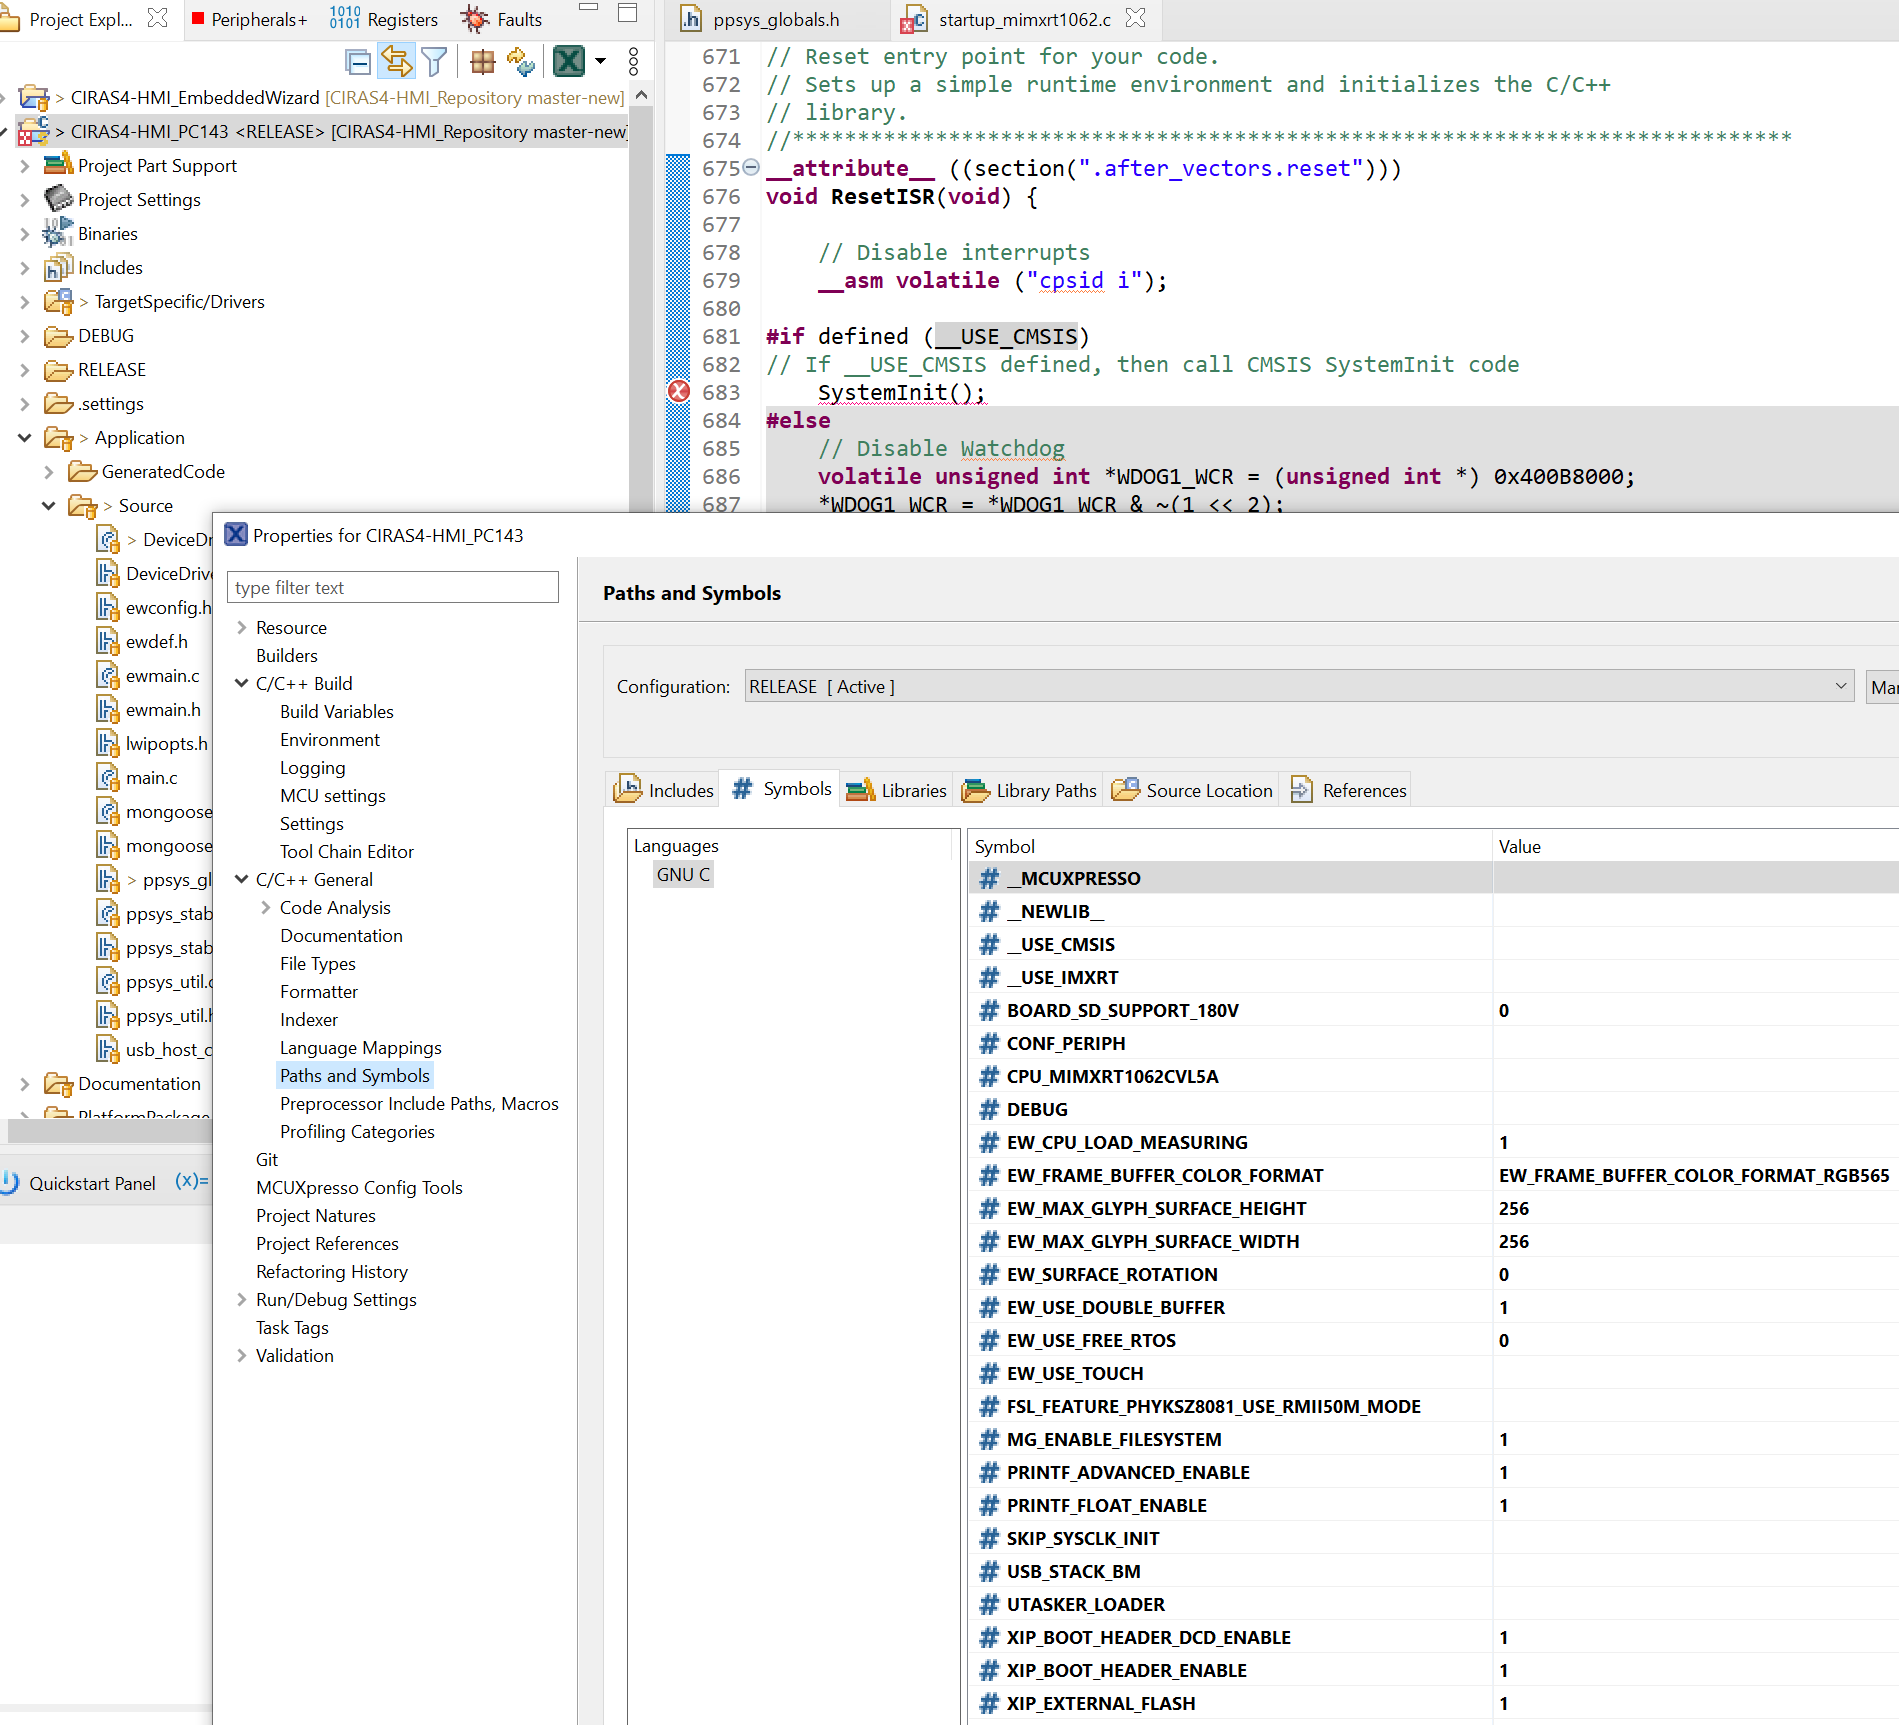Image resolution: width=1899 pixels, height=1725 pixels.
Task: Click the type filter text field
Action: (x=392, y=587)
